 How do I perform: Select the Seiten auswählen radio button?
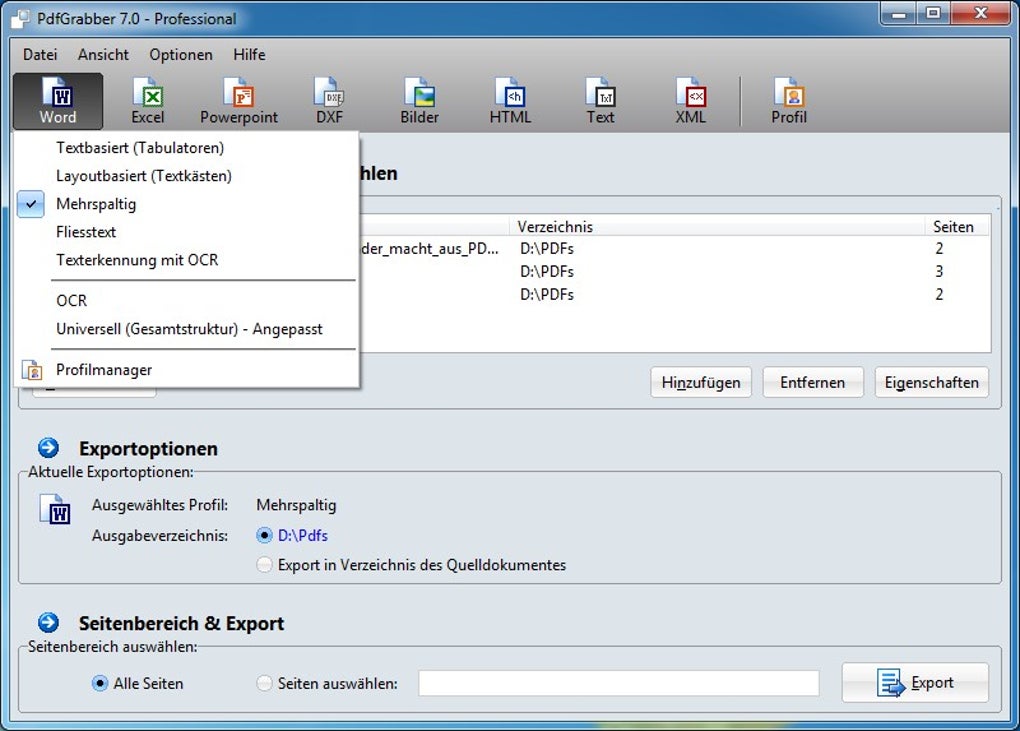[264, 684]
